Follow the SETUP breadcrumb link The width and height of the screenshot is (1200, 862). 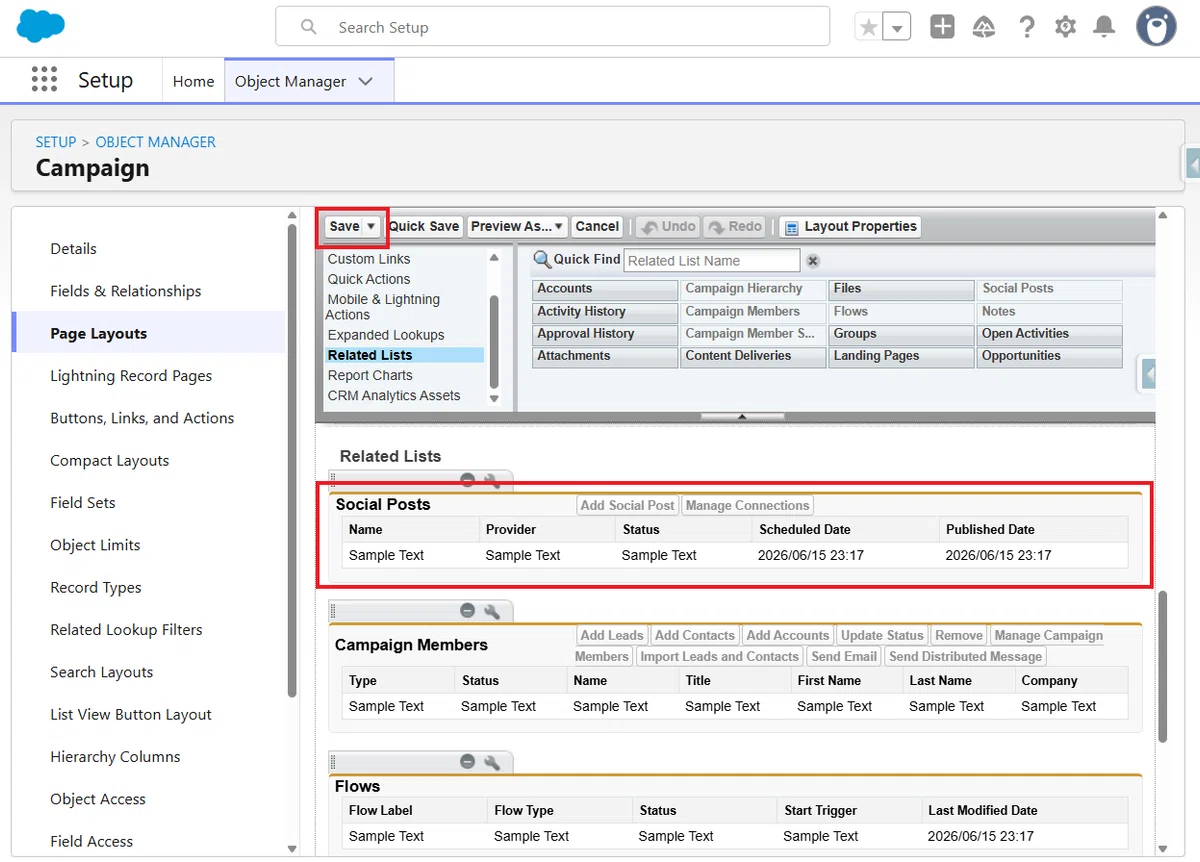tap(56, 142)
